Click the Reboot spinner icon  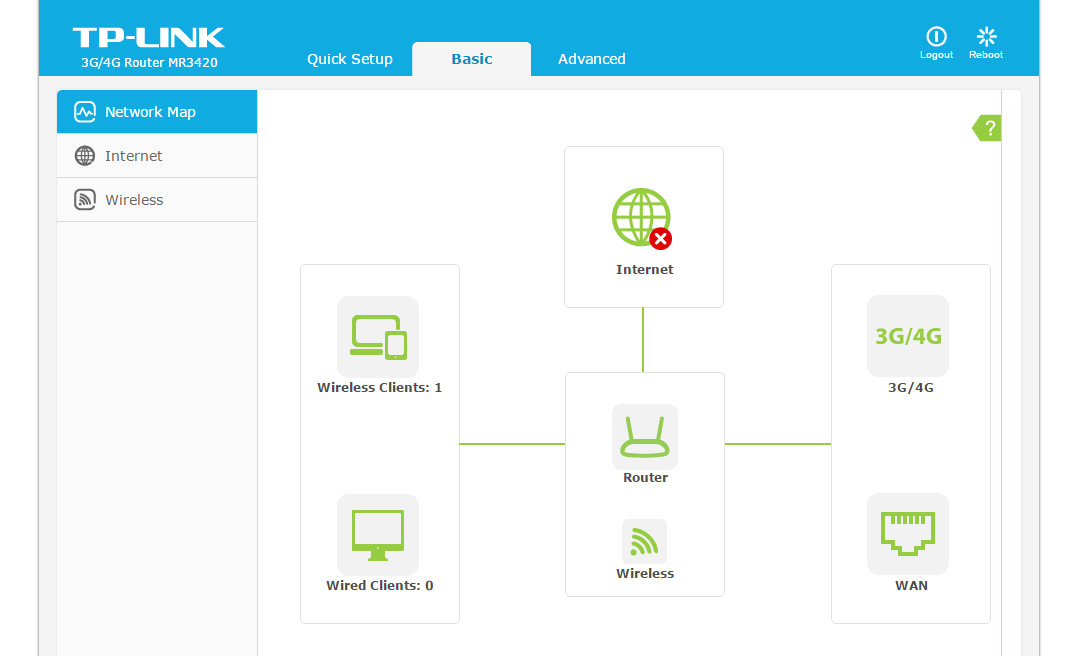click(986, 37)
